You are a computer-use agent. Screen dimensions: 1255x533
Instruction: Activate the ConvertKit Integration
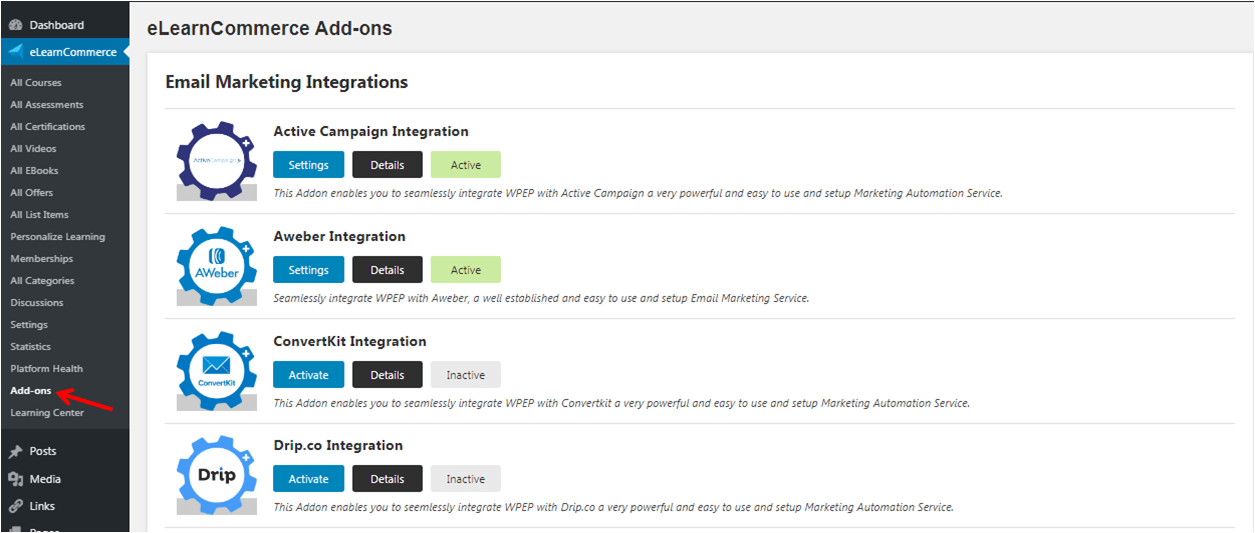click(308, 375)
